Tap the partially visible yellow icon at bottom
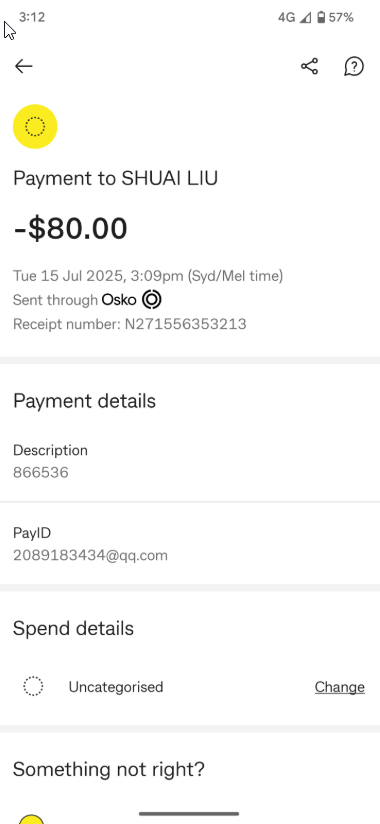 (x=31, y=819)
